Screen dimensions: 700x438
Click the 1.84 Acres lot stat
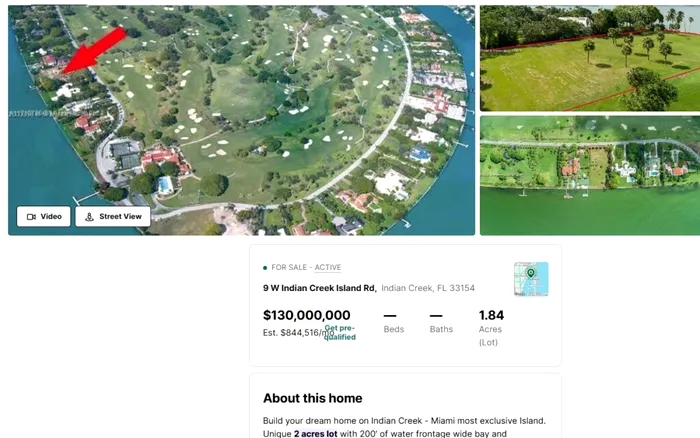coord(491,328)
